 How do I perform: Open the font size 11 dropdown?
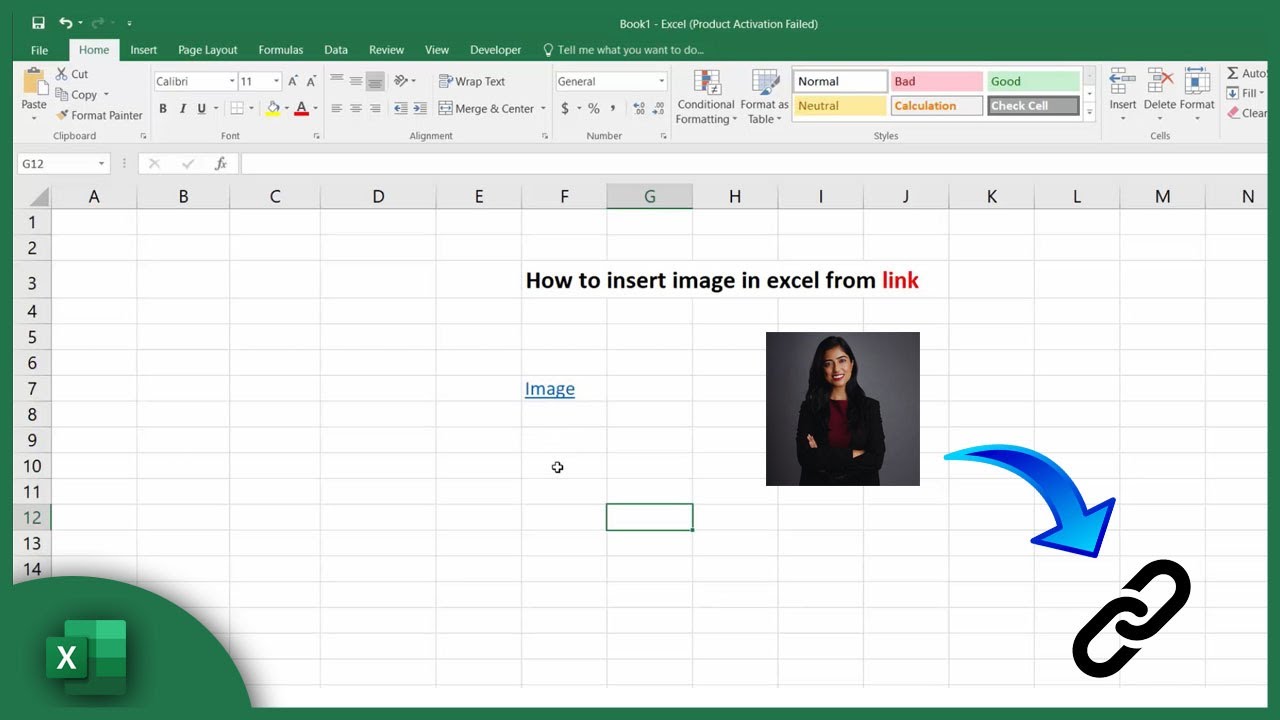(277, 82)
